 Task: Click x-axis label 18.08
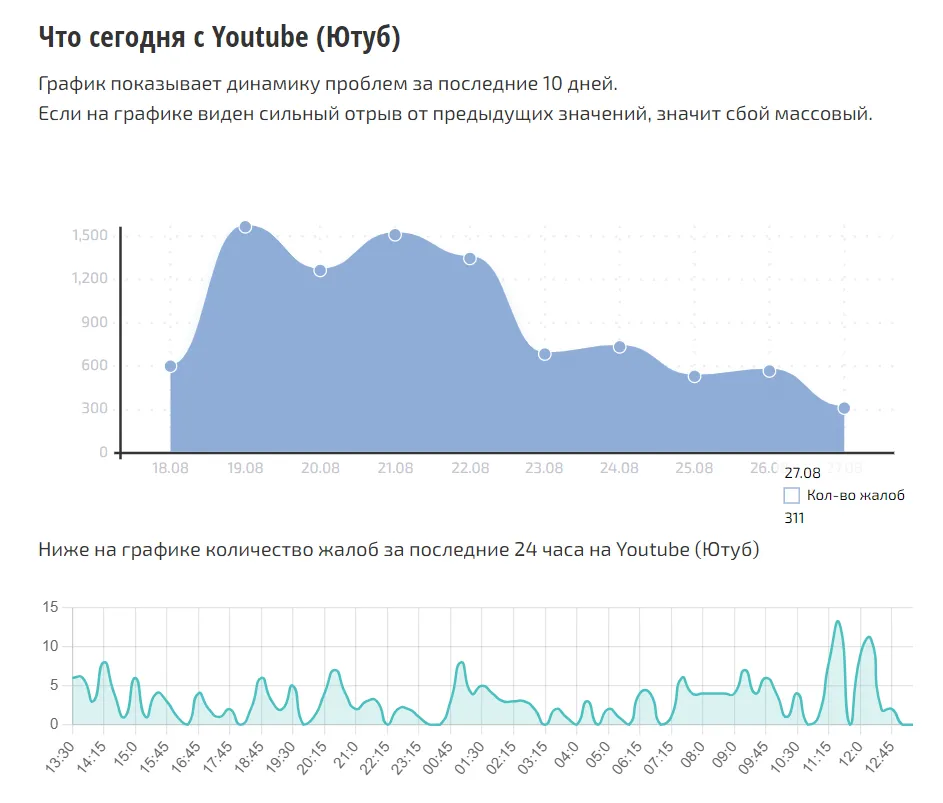click(x=170, y=468)
